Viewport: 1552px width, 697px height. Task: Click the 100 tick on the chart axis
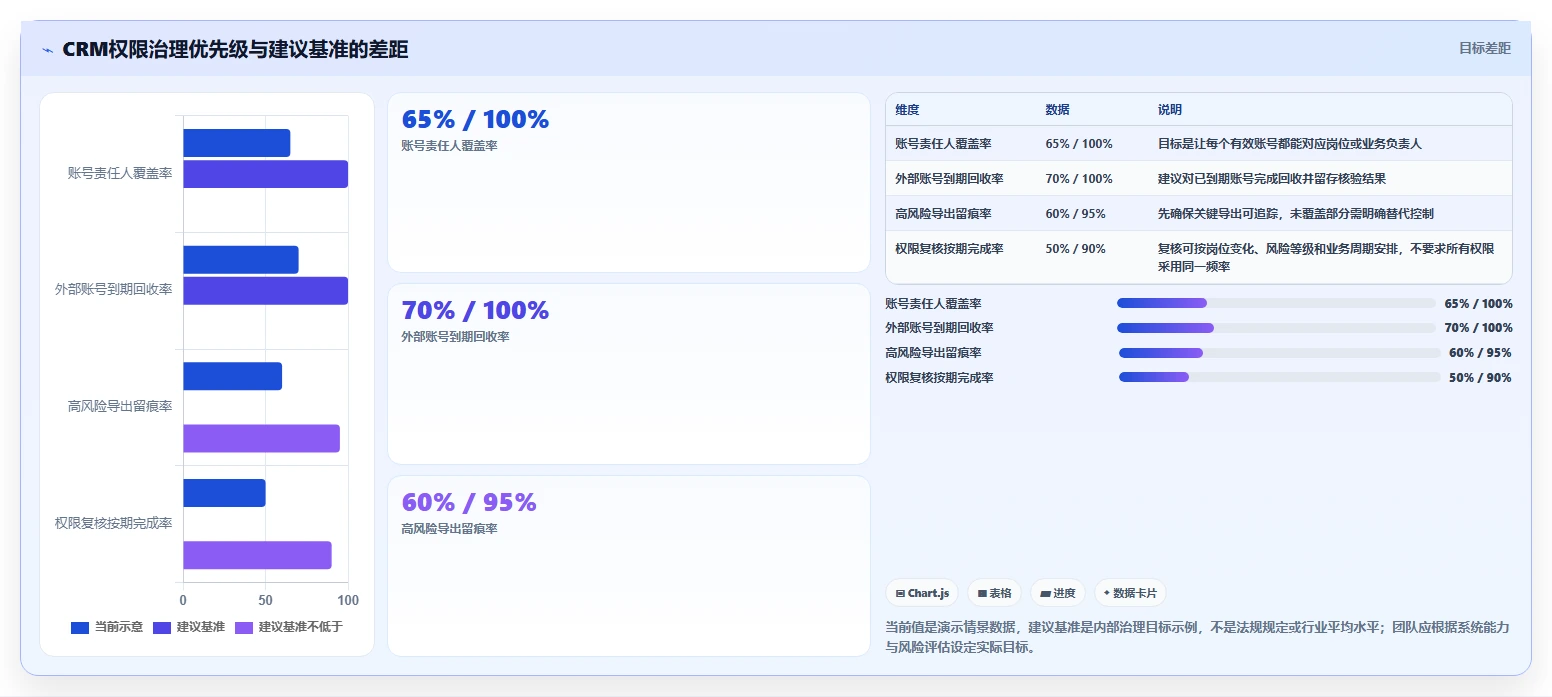[348, 600]
